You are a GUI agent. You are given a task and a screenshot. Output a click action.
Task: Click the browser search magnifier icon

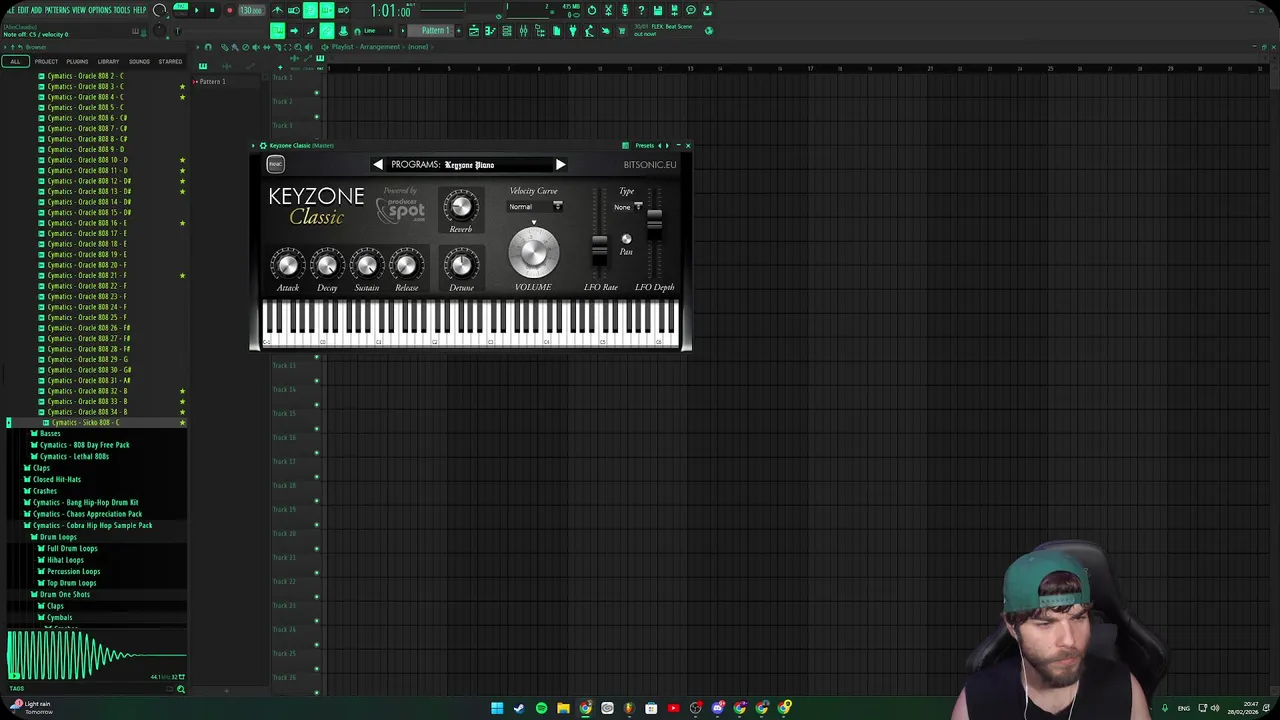tap(181, 689)
